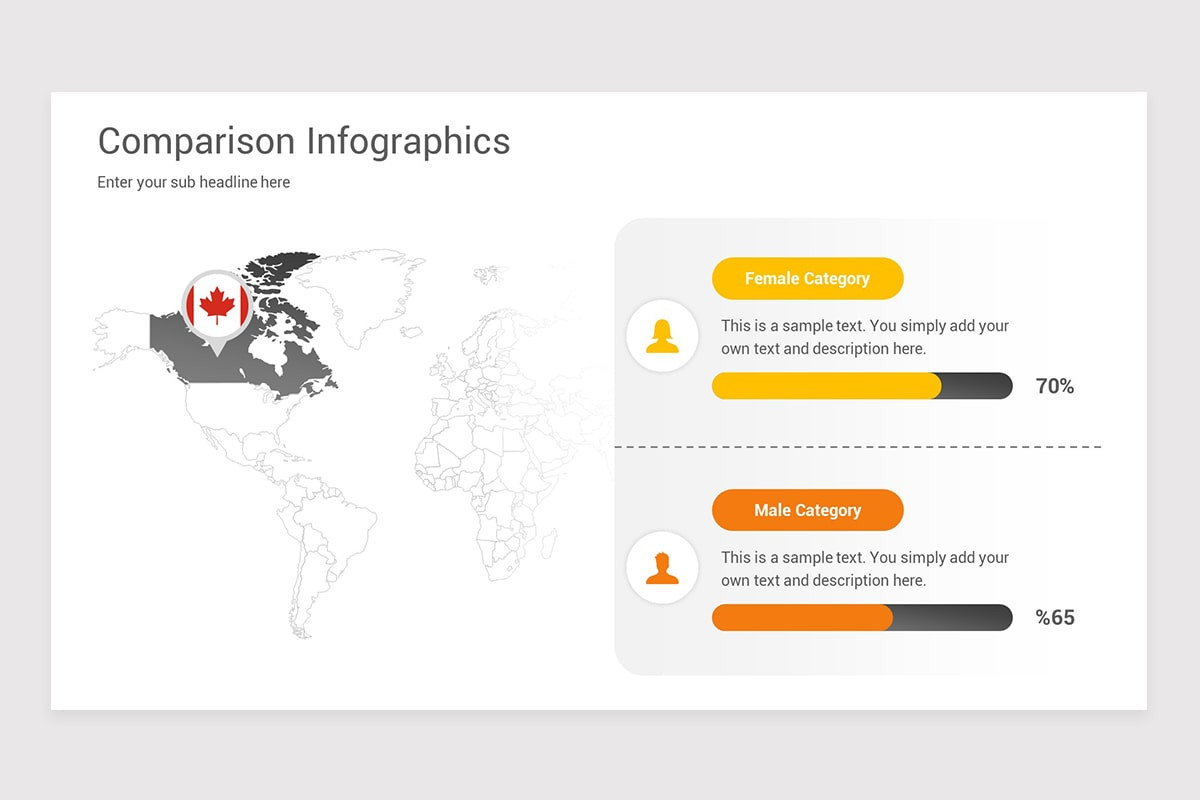Select the 70% percentage label
This screenshot has height=800, width=1200.
pyautogui.click(x=1055, y=386)
